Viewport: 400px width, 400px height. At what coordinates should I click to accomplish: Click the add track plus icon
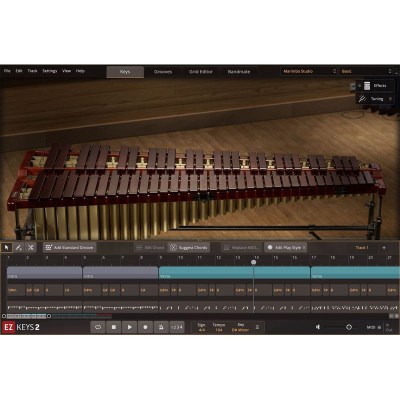click(384, 248)
